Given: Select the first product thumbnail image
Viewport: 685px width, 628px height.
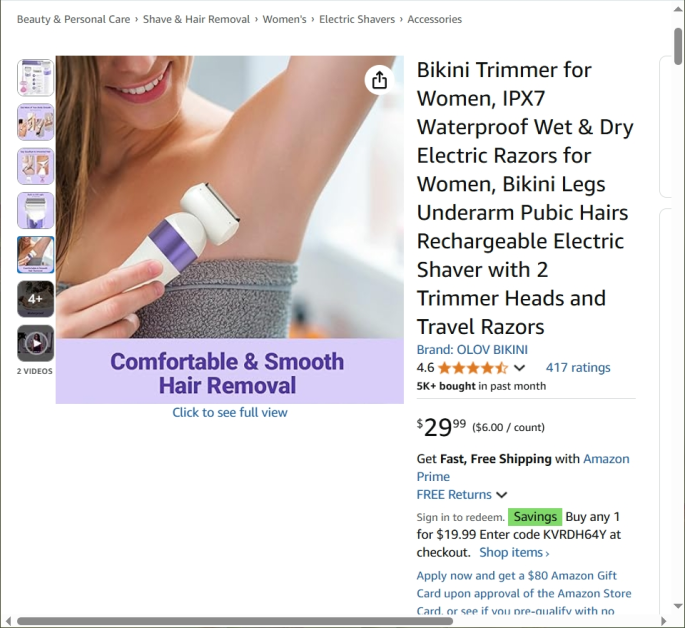Looking at the screenshot, I should click(35, 78).
